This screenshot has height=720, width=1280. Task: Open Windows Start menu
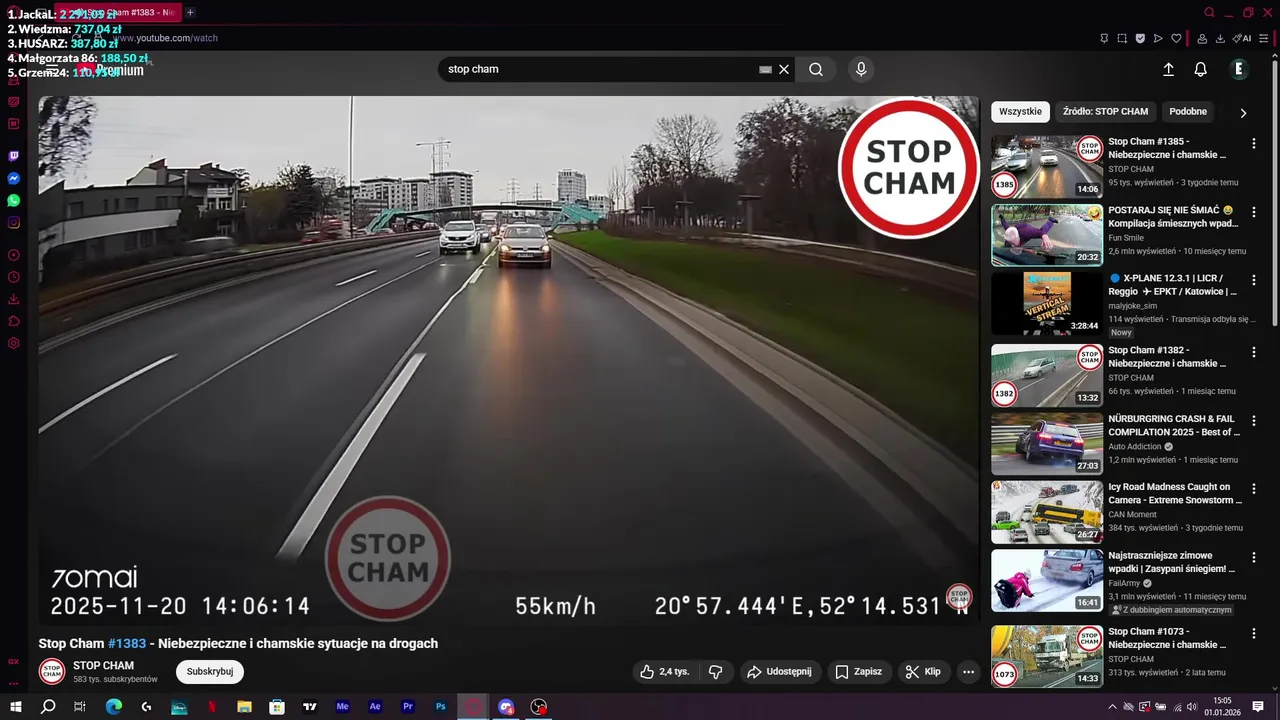14,707
